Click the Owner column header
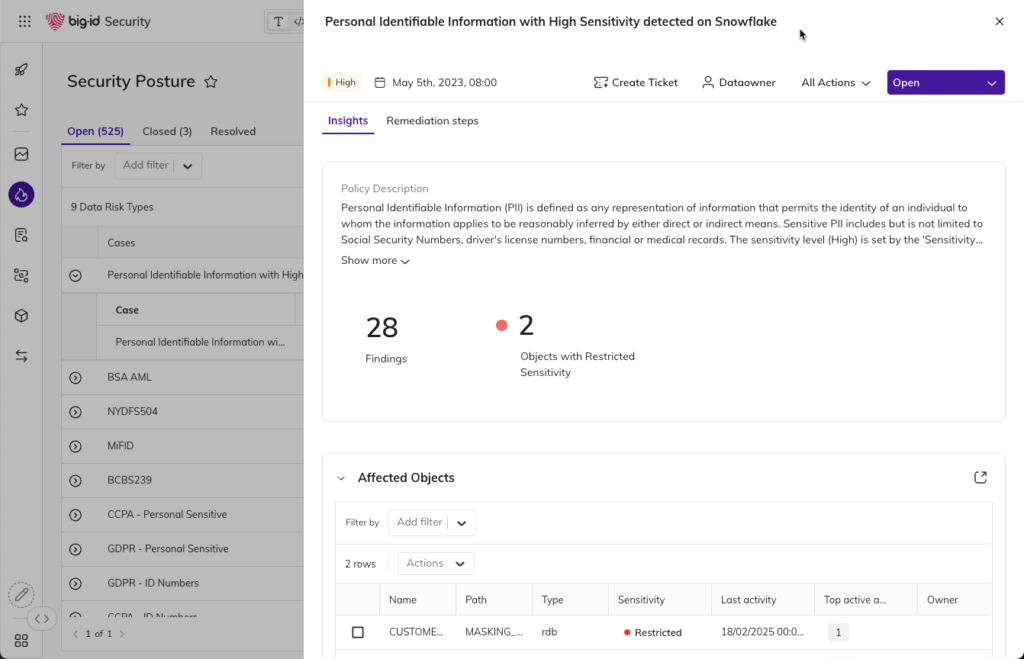Screen dimensions: 1024x659 (x=954, y=600)
